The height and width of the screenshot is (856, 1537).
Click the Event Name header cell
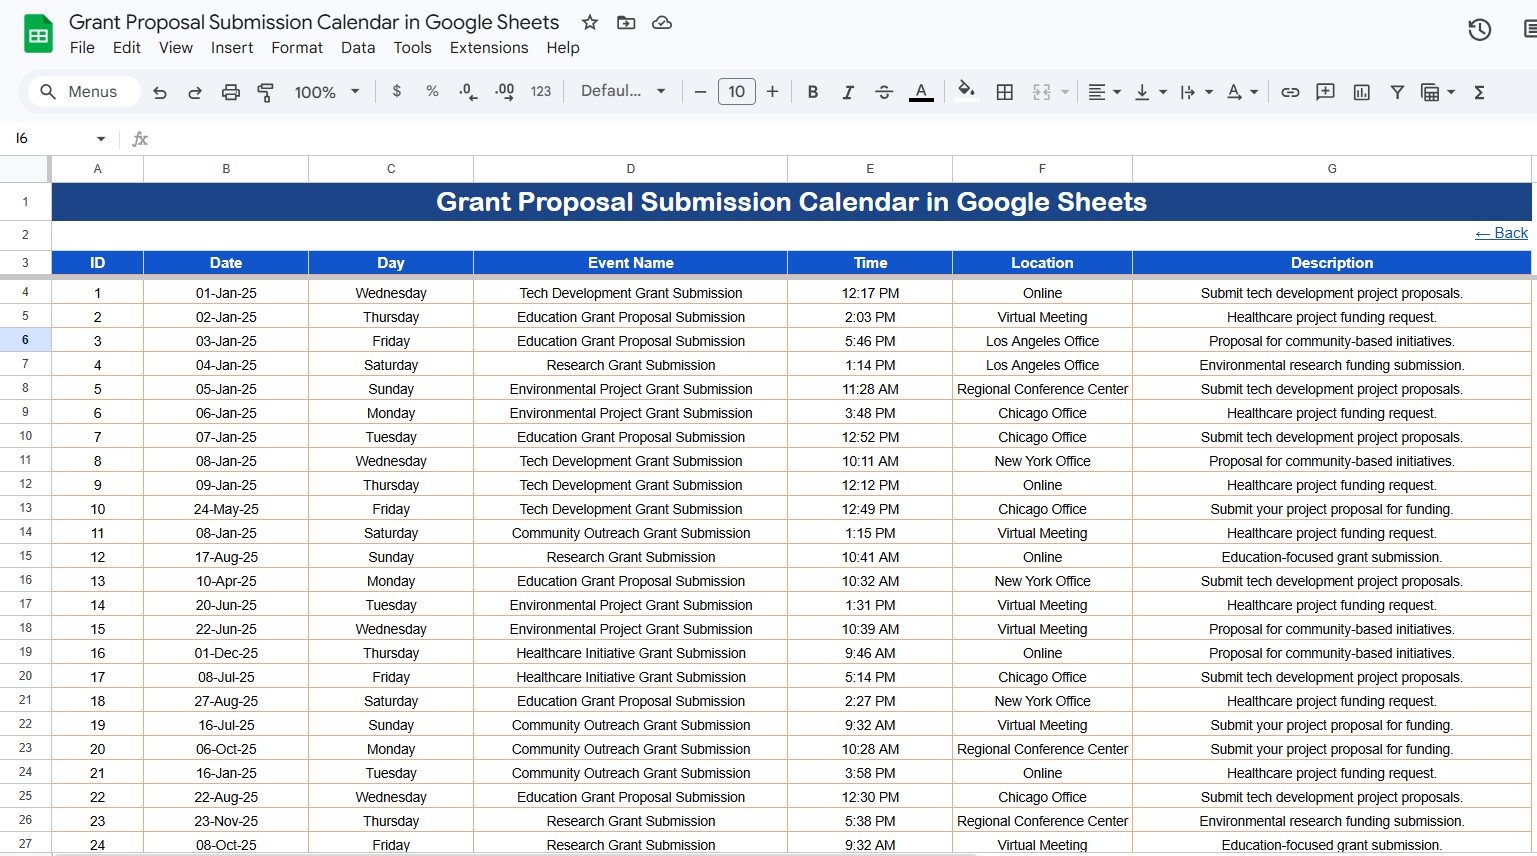tap(630, 263)
